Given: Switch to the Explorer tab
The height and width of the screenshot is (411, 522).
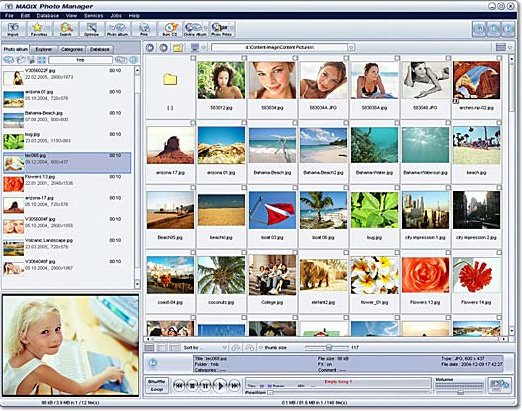Looking at the screenshot, I should pos(44,49).
